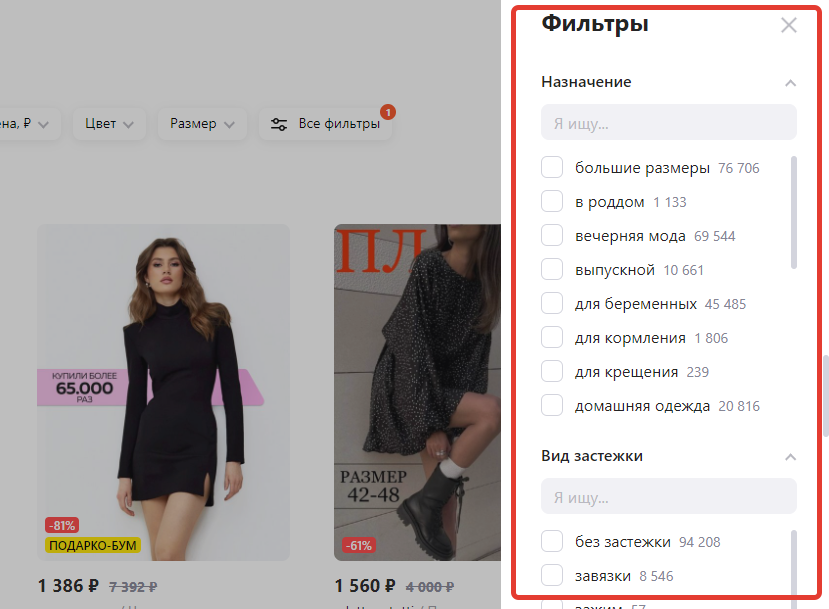Check the для кормления checkbox
This screenshot has width=829, height=609.
(551, 337)
